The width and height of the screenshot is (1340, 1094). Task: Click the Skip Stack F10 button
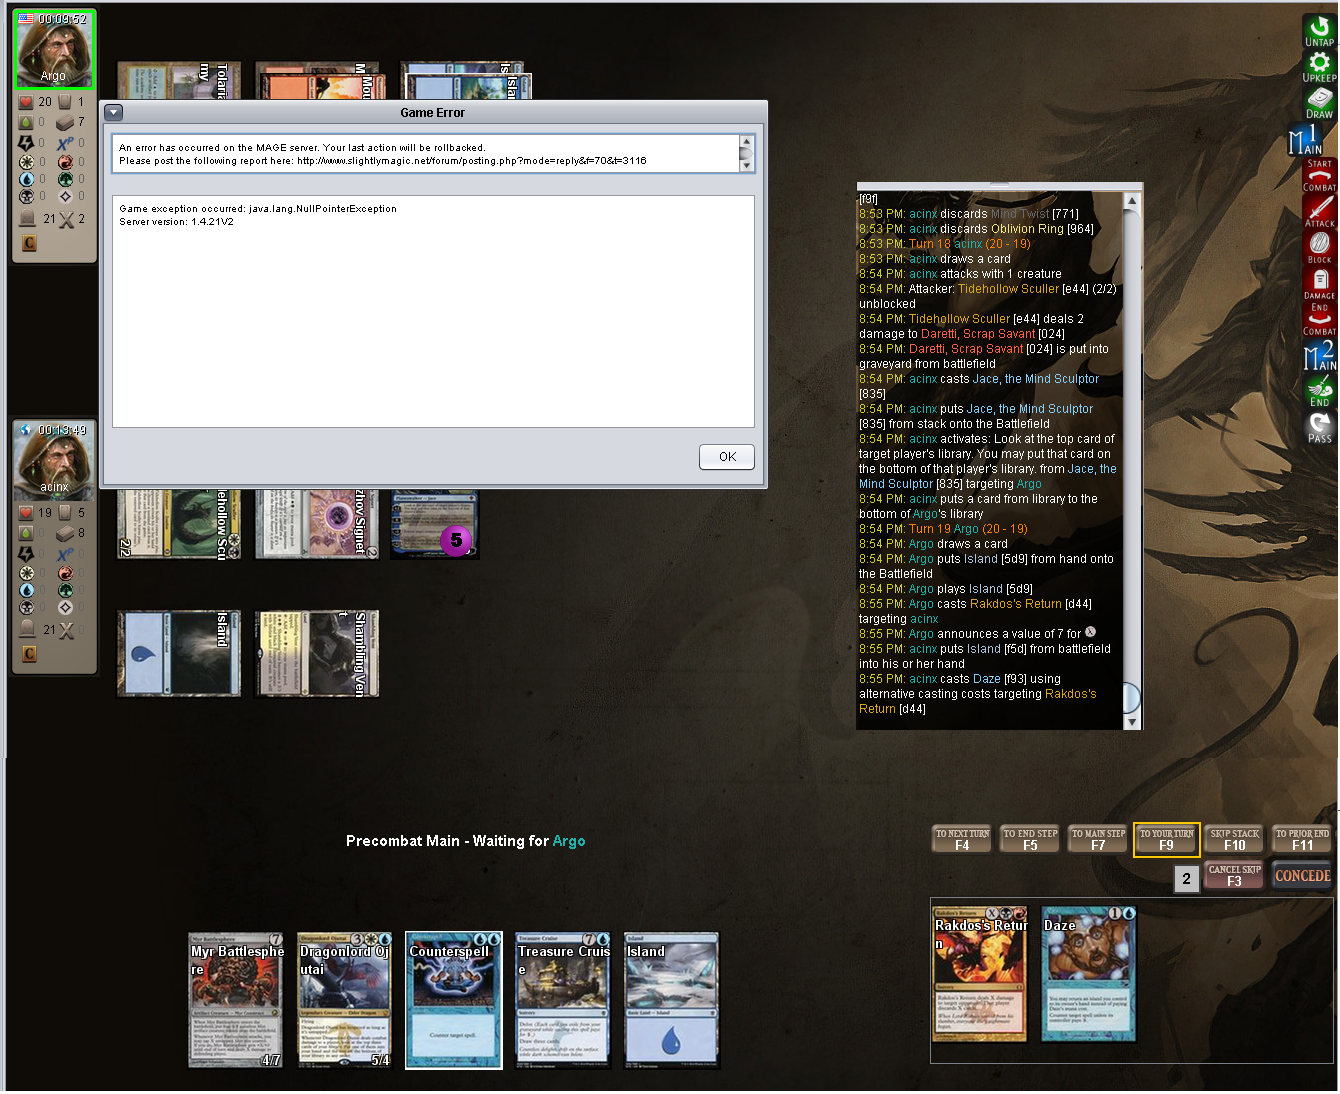coord(1234,840)
